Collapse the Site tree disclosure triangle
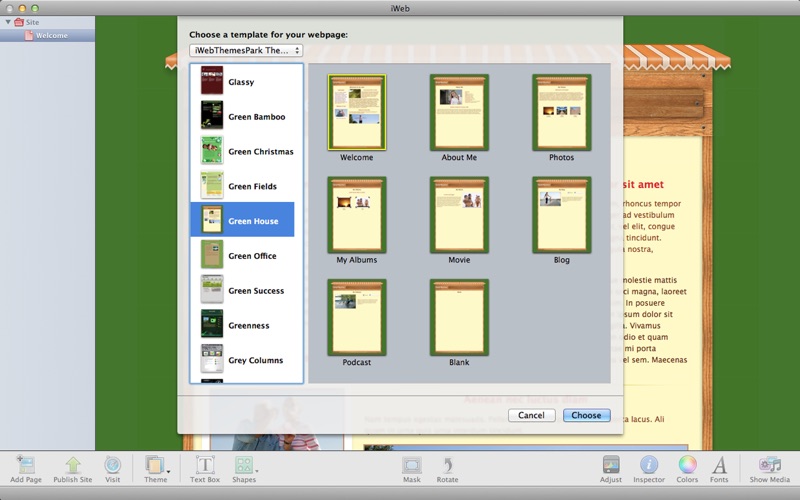 [8, 22]
